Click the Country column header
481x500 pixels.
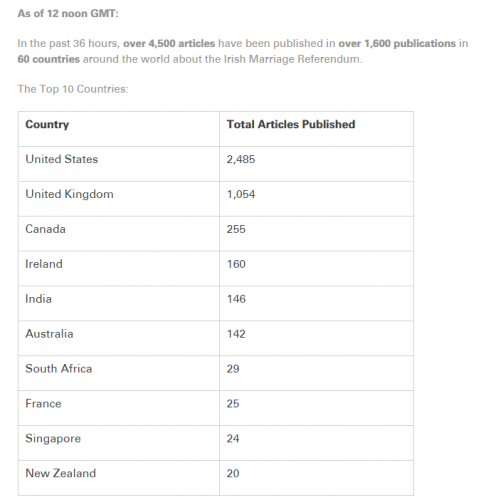pos(47,124)
